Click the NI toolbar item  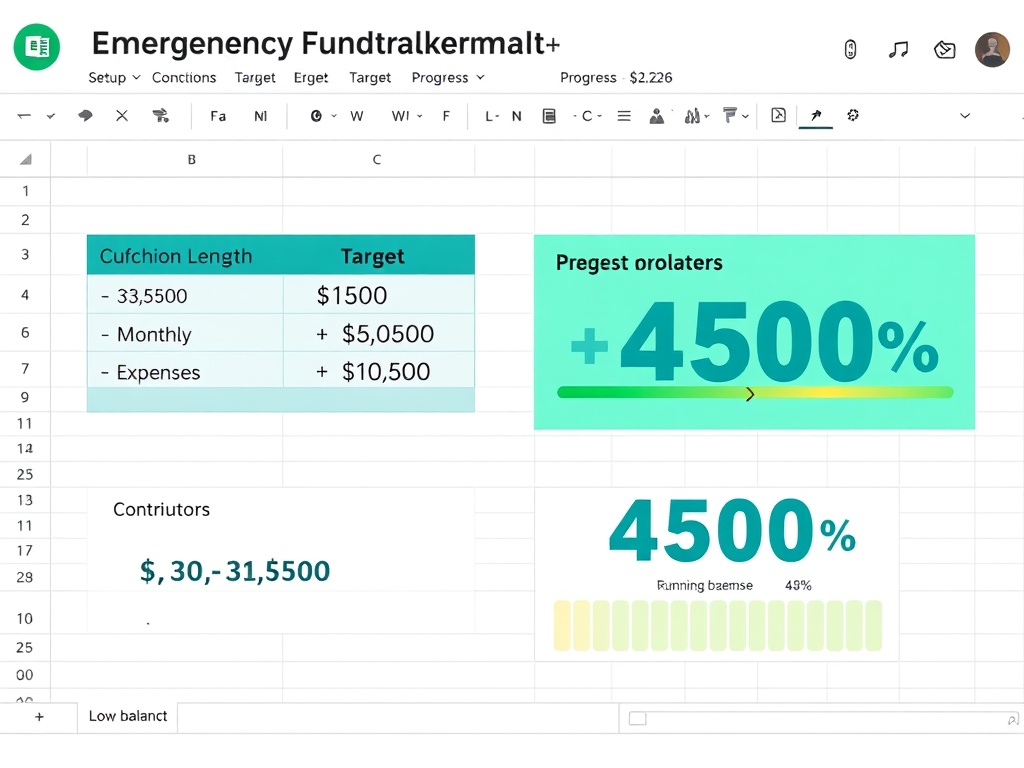(261, 116)
